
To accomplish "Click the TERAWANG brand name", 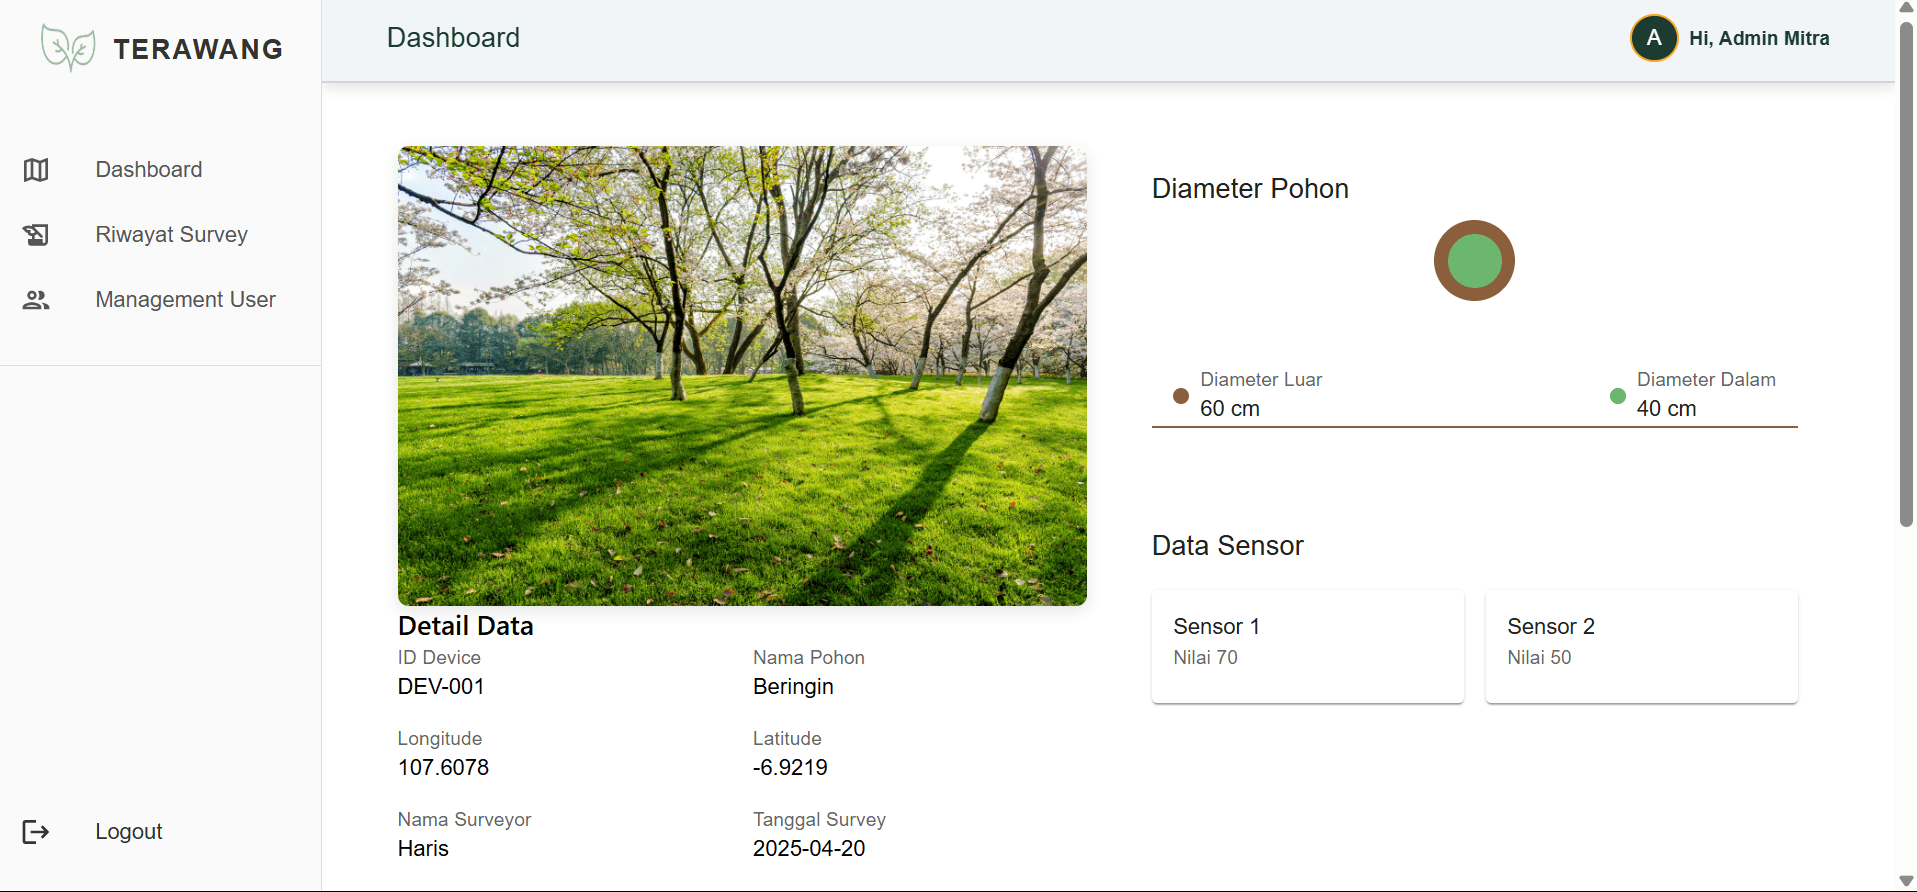I will coord(198,49).
